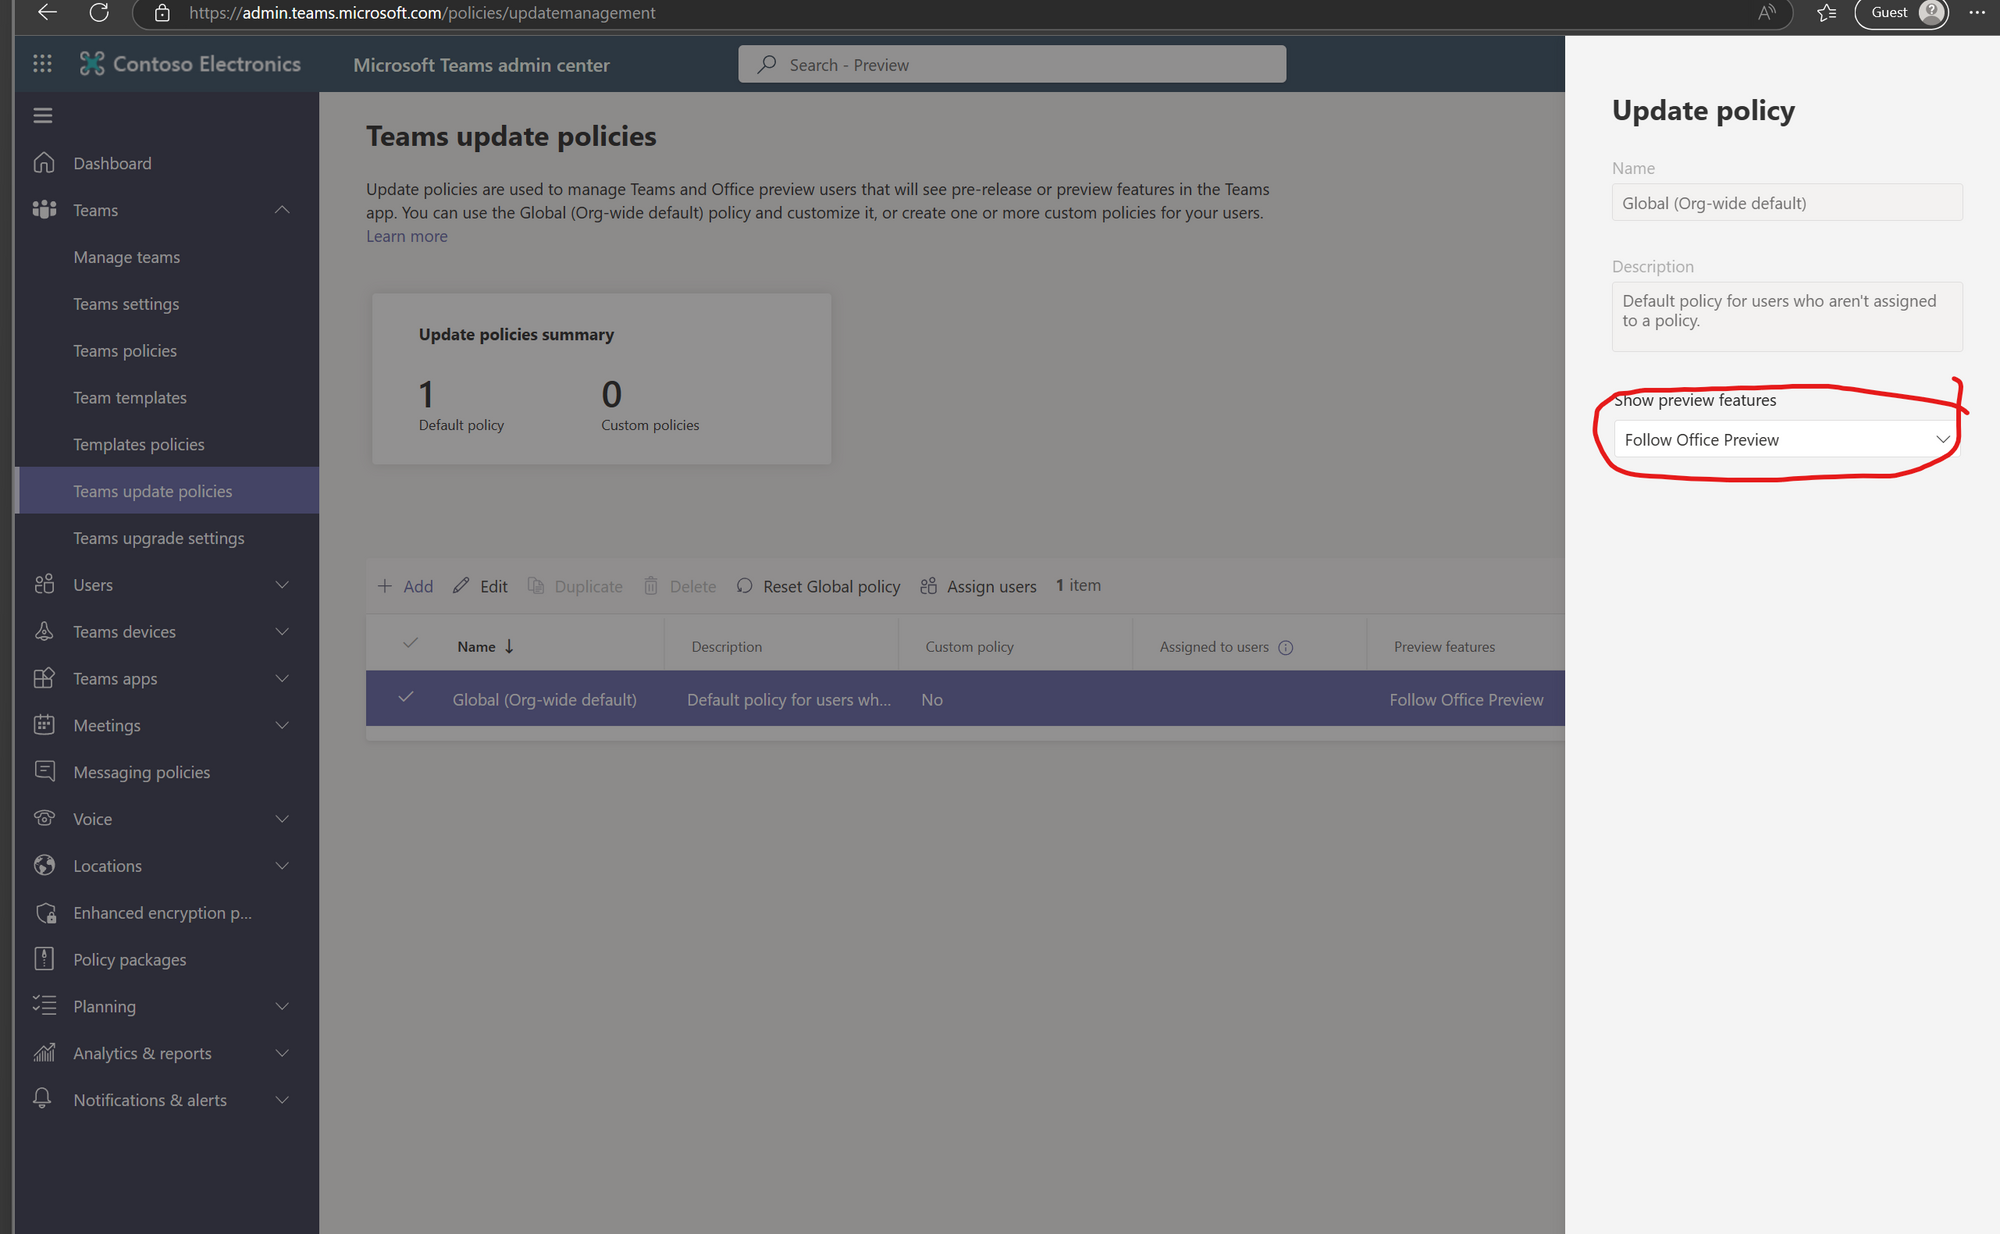Image resolution: width=2000 pixels, height=1234 pixels.
Task: Click the Notifications & alerts bell icon
Action: pos(44,1099)
